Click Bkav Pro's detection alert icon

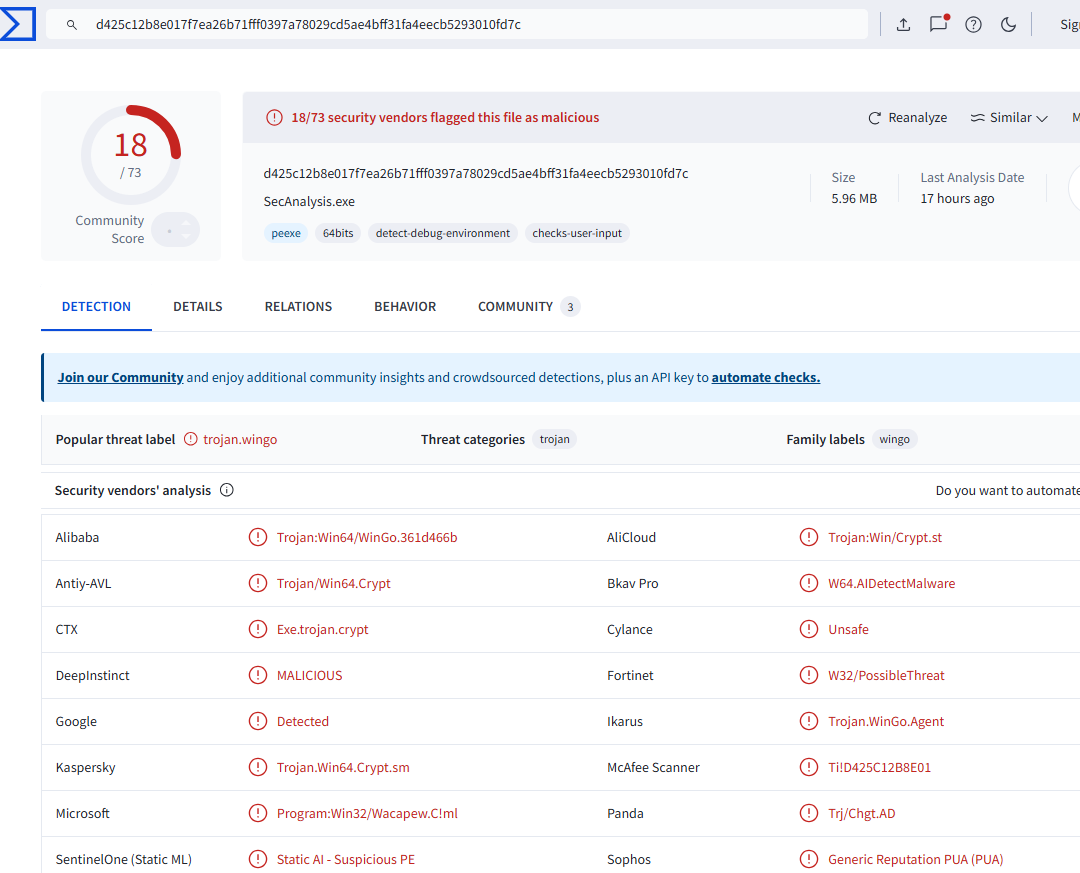point(809,583)
